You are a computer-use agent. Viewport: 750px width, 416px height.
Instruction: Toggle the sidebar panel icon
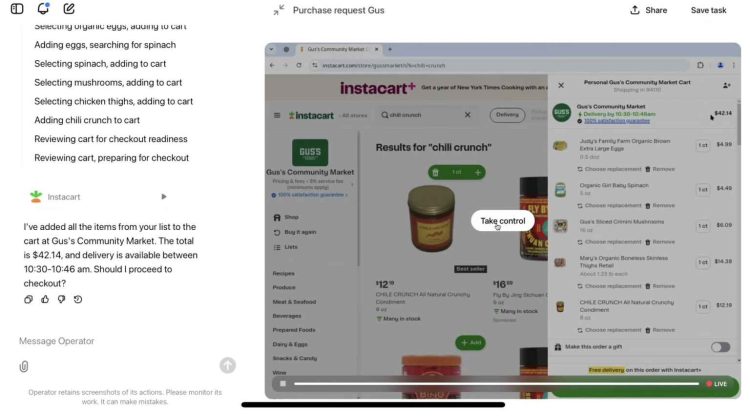17,9
